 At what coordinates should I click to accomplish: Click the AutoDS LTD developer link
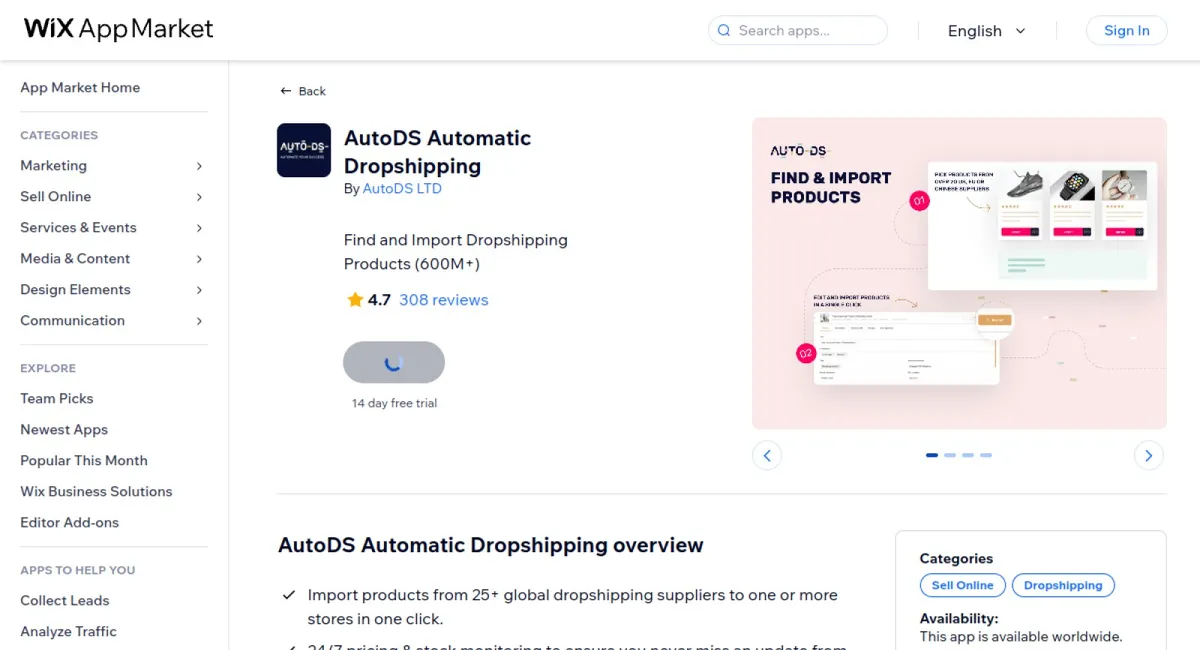[x=402, y=188]
